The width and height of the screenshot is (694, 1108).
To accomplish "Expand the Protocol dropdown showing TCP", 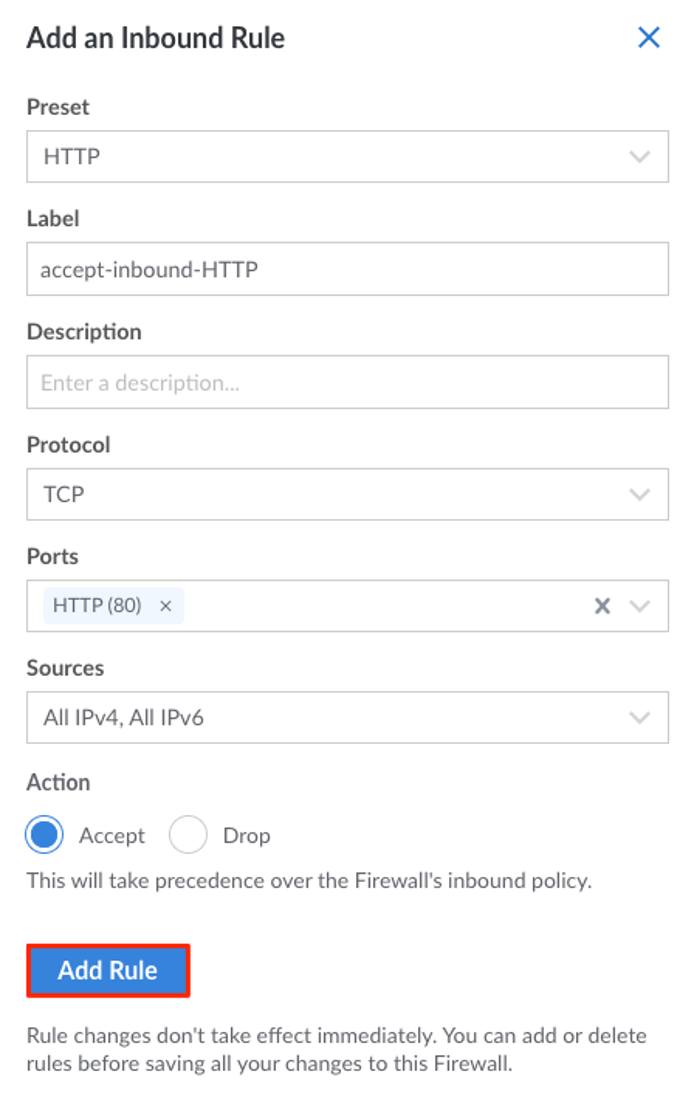I will (347, 493).
